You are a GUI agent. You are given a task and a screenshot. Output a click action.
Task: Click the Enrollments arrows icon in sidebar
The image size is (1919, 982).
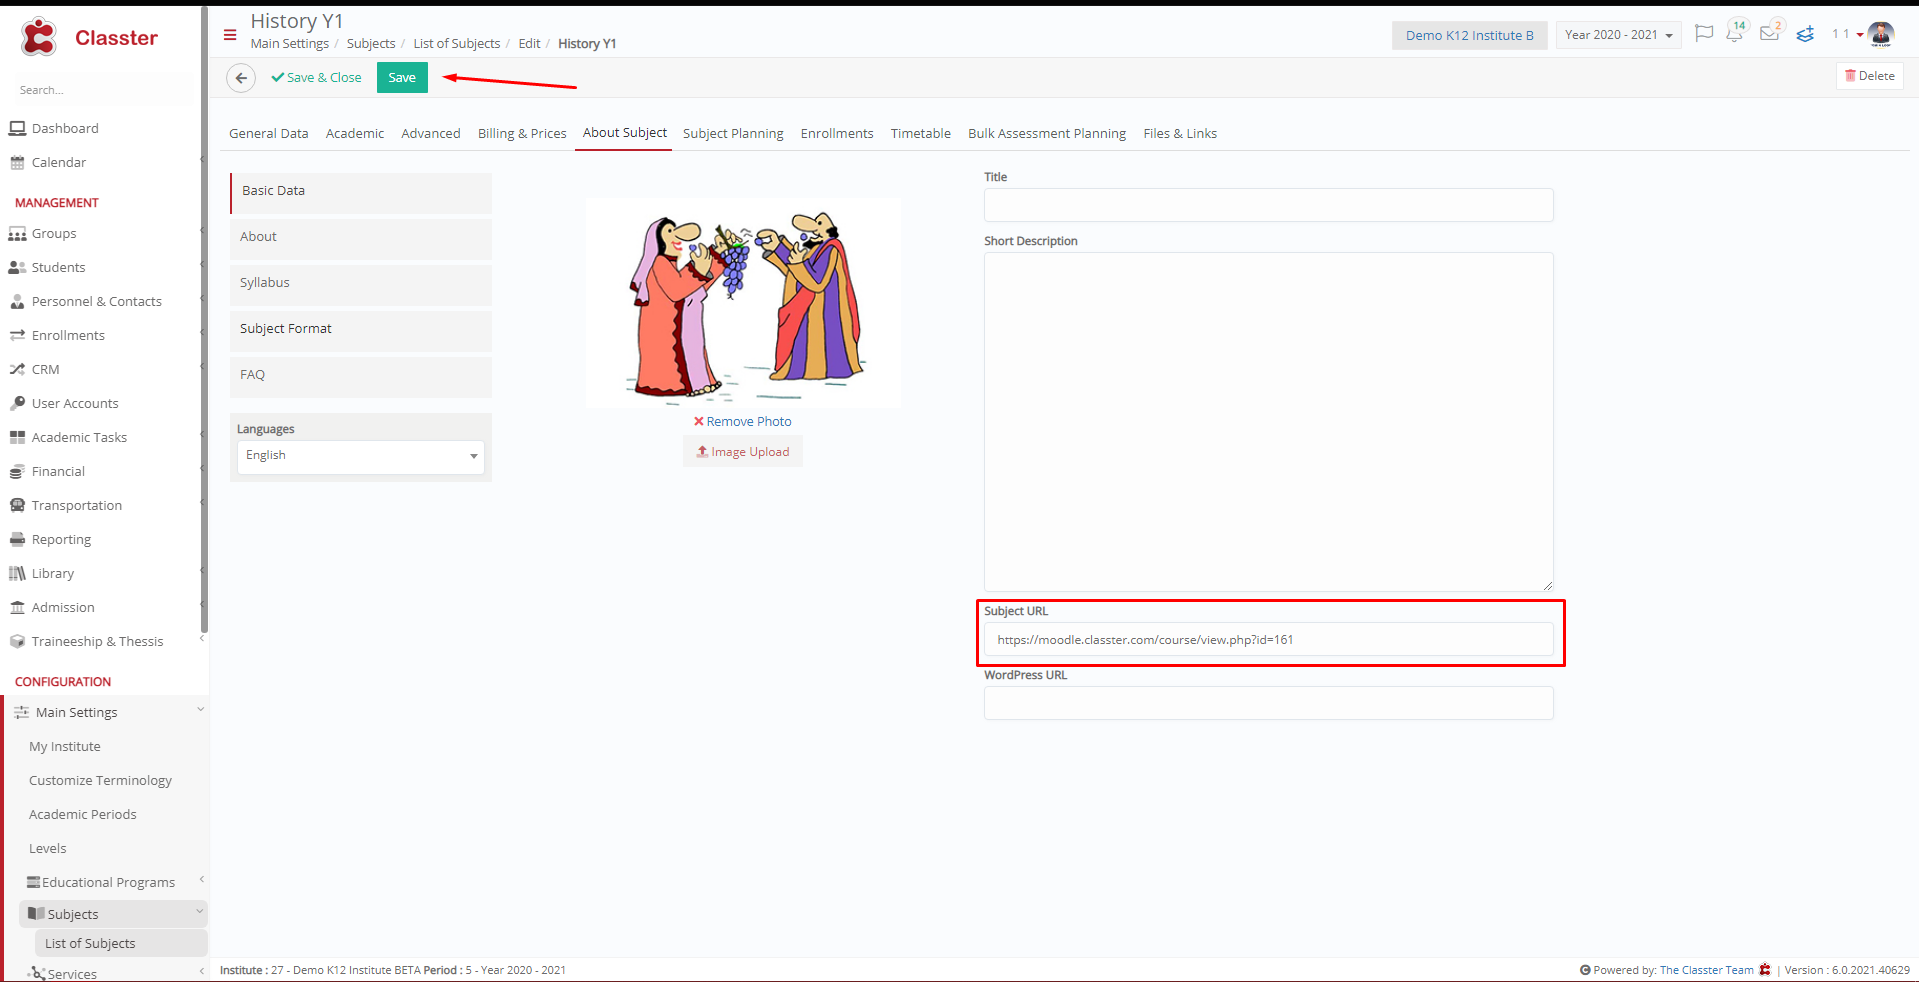coord(17,335)
